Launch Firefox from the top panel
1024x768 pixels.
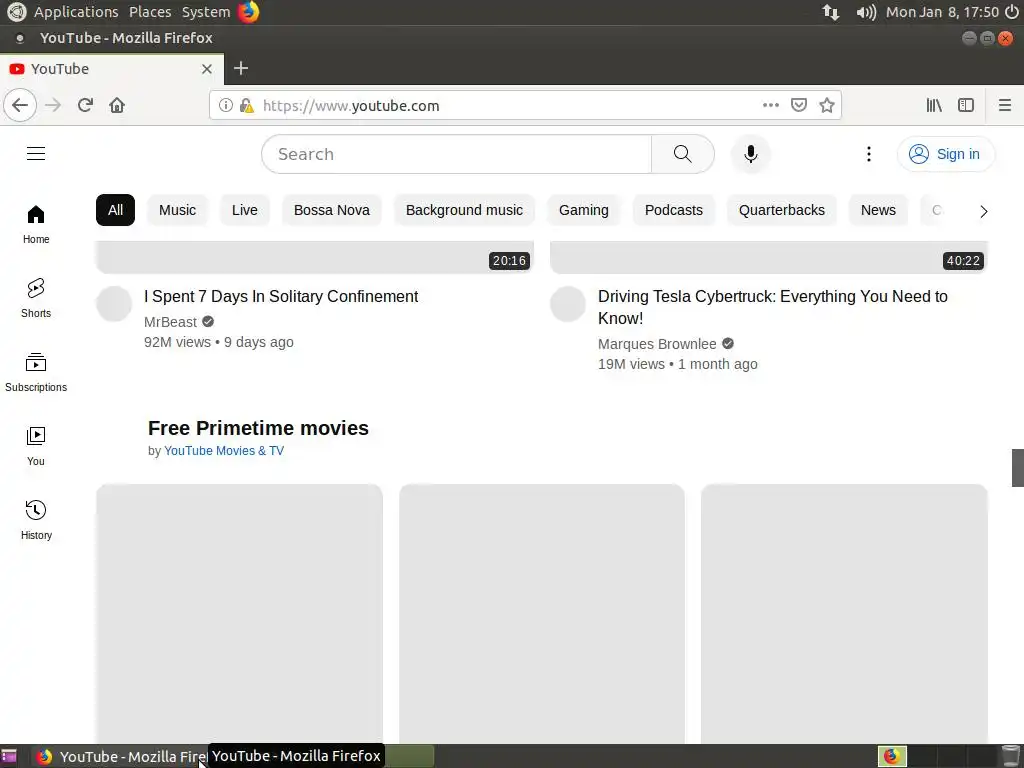tap(248, 12)
